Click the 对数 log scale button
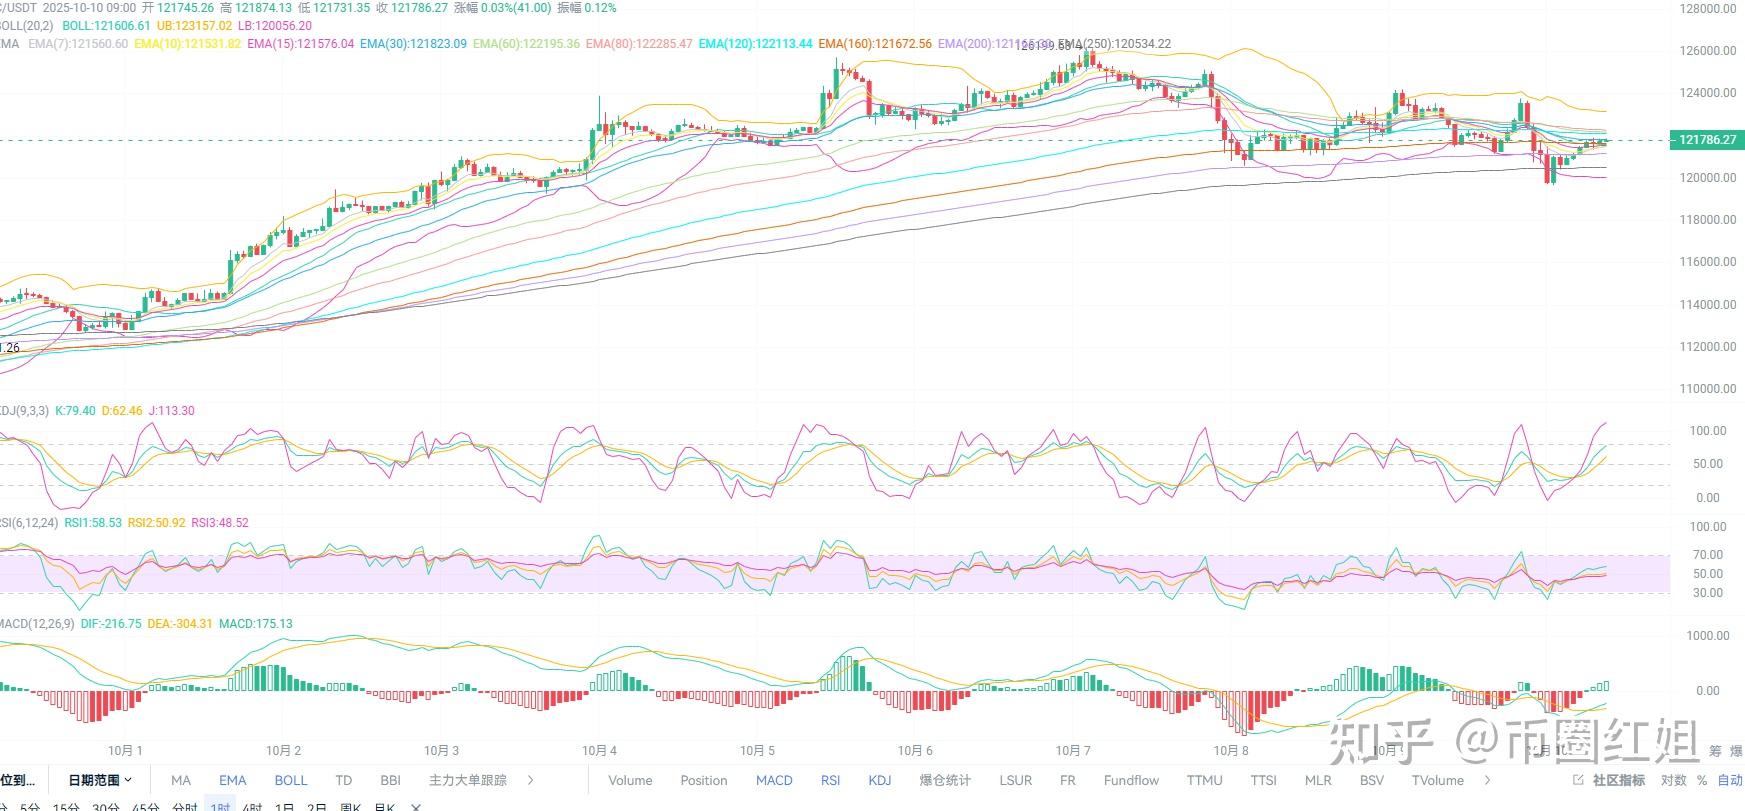This screenshot has height=811, width=1745. coord(1673,780)
